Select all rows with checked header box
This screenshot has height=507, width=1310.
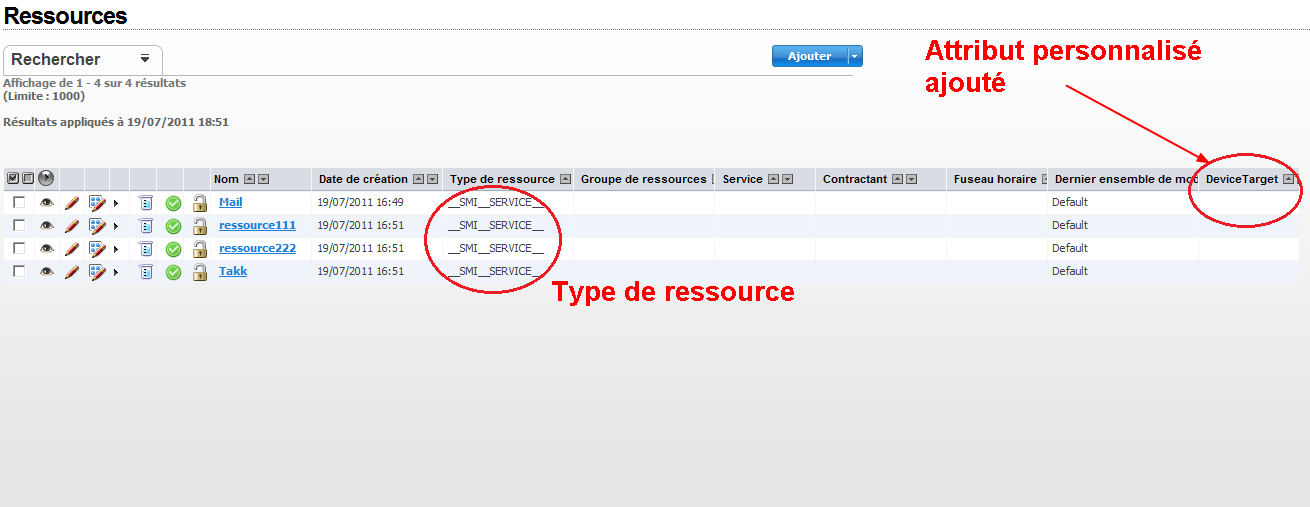coord(13,179)
